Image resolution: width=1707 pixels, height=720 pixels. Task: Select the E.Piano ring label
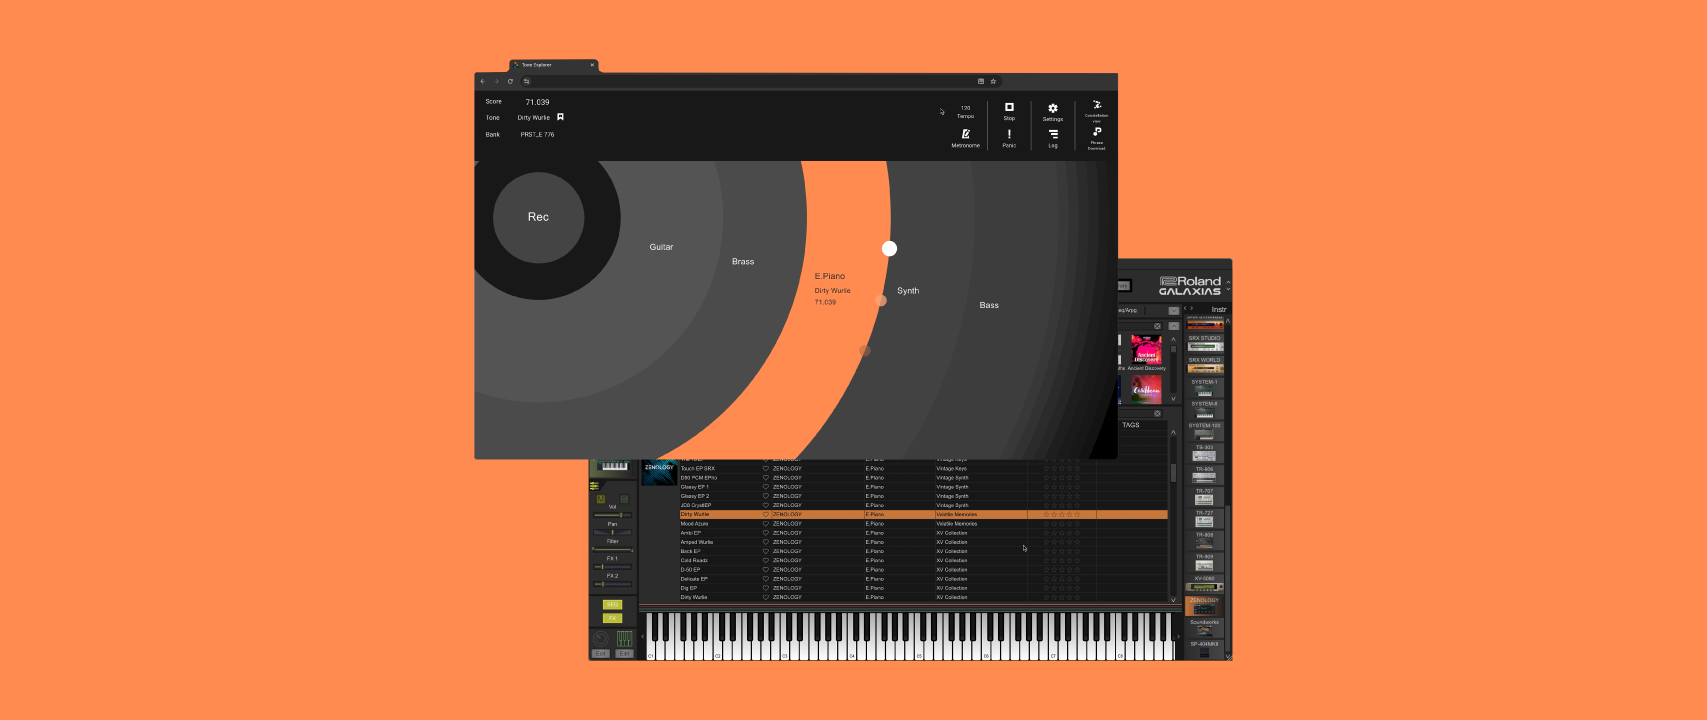click(830, 276)
